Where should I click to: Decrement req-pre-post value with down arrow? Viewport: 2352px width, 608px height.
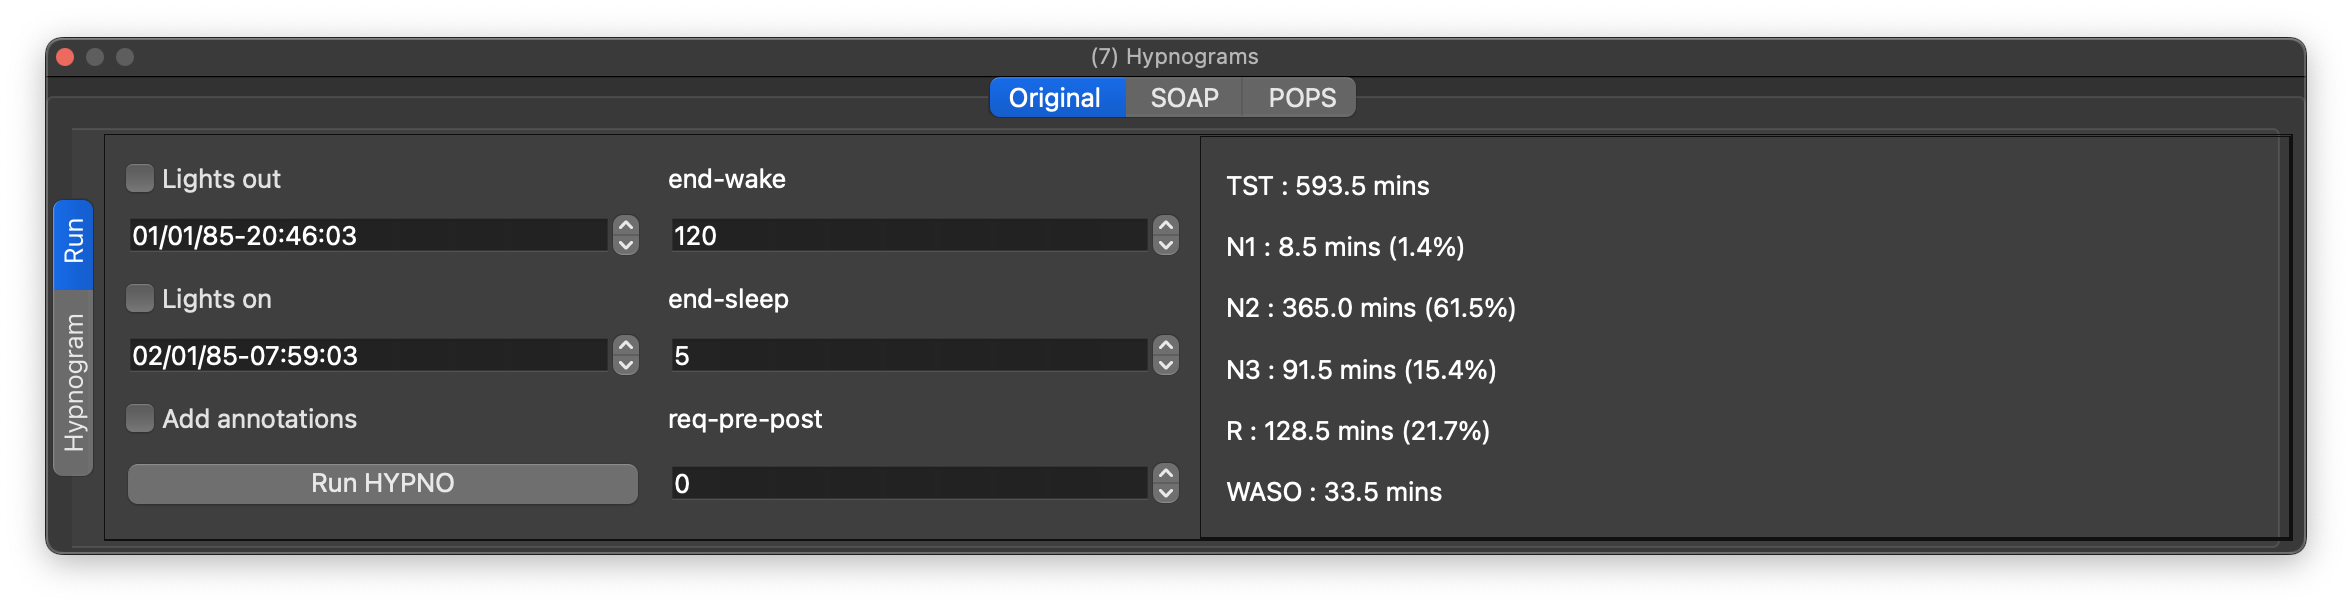[x=1166, y=493]
